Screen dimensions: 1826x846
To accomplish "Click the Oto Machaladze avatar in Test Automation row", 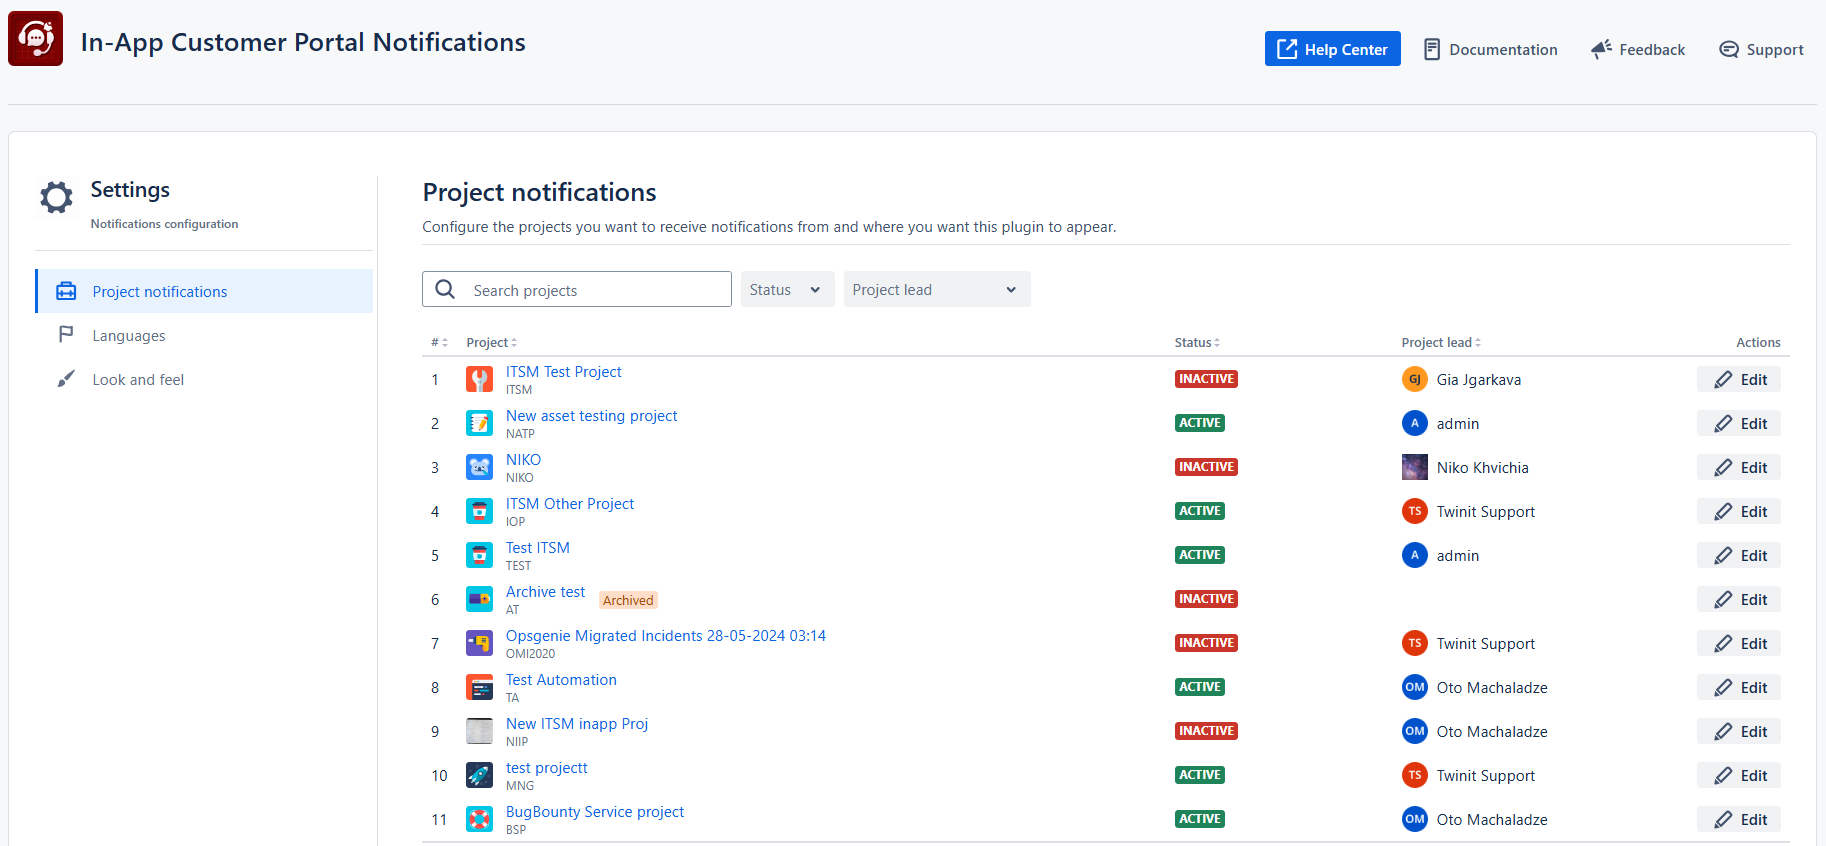I will coord(1414,687).
